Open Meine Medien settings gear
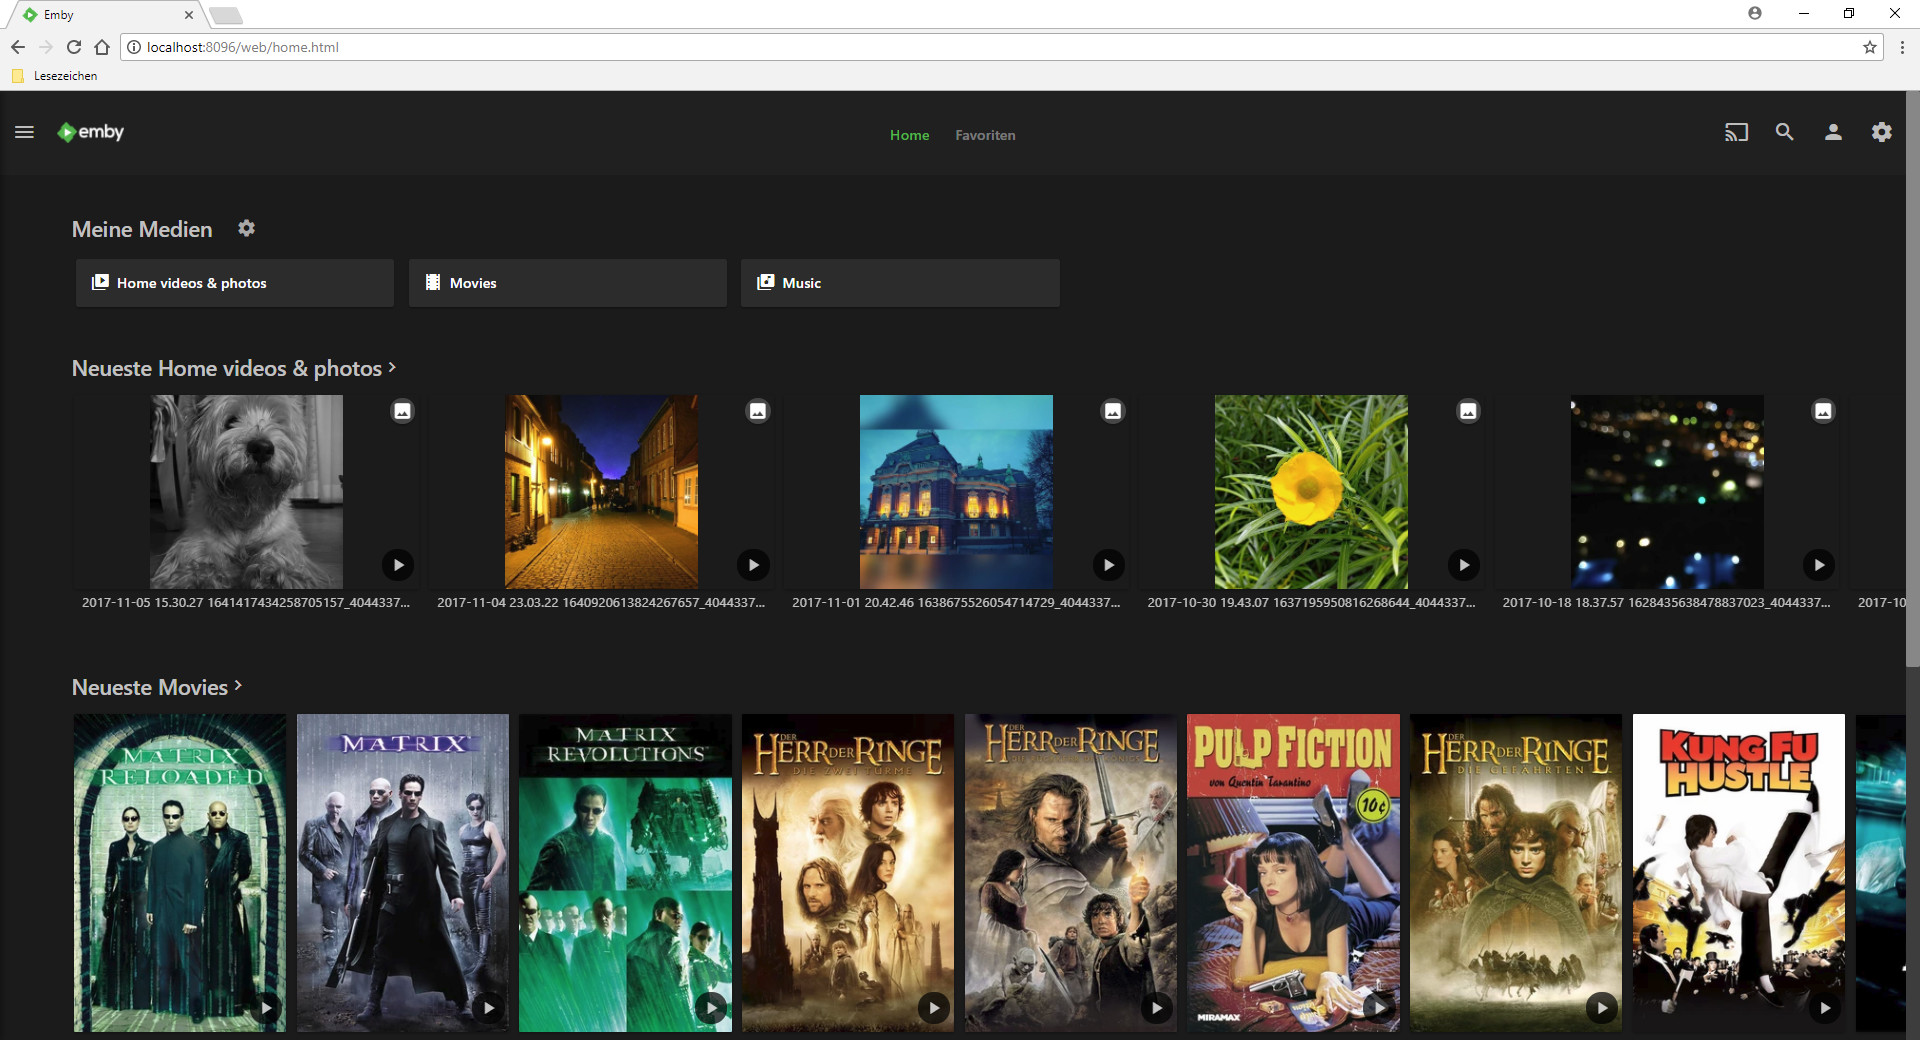This screenshot has height=1040, width=1920. point(246,229)
